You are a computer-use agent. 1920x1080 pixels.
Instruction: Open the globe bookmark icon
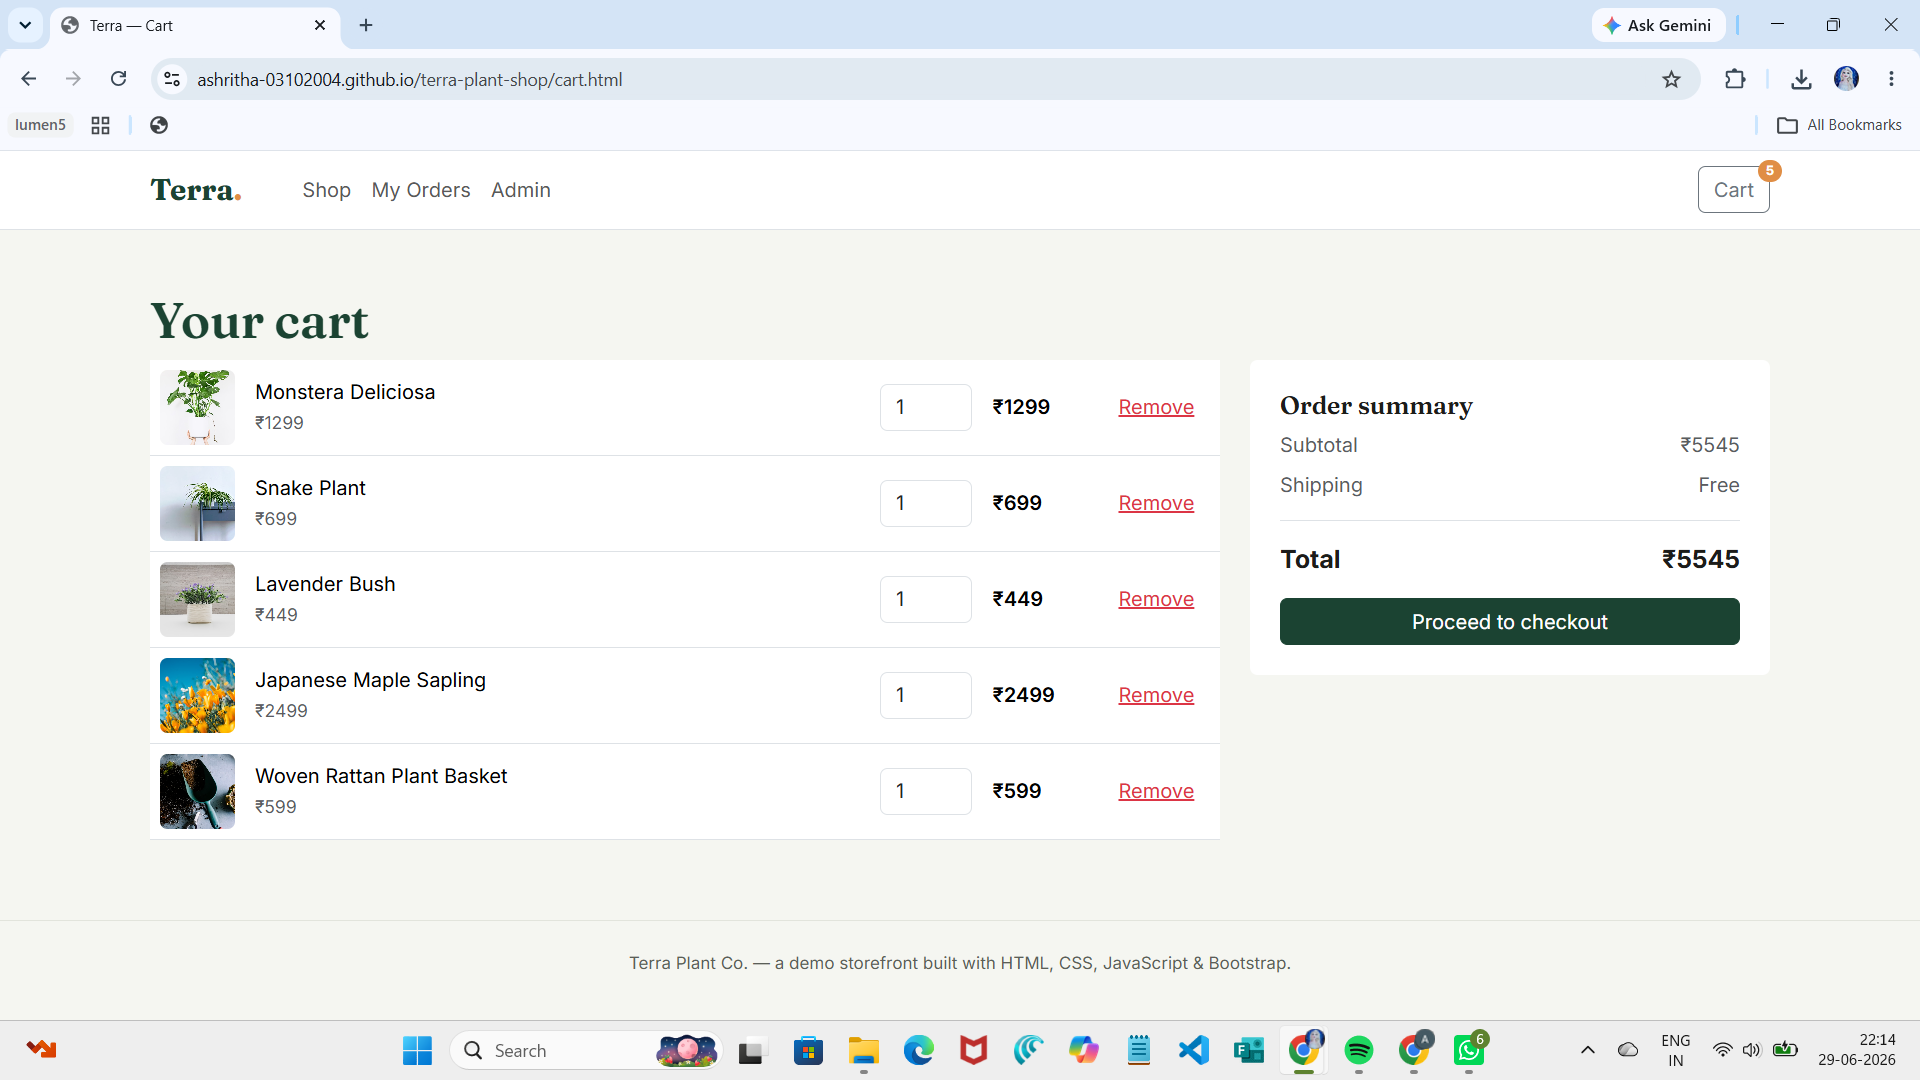coord(159,125)
